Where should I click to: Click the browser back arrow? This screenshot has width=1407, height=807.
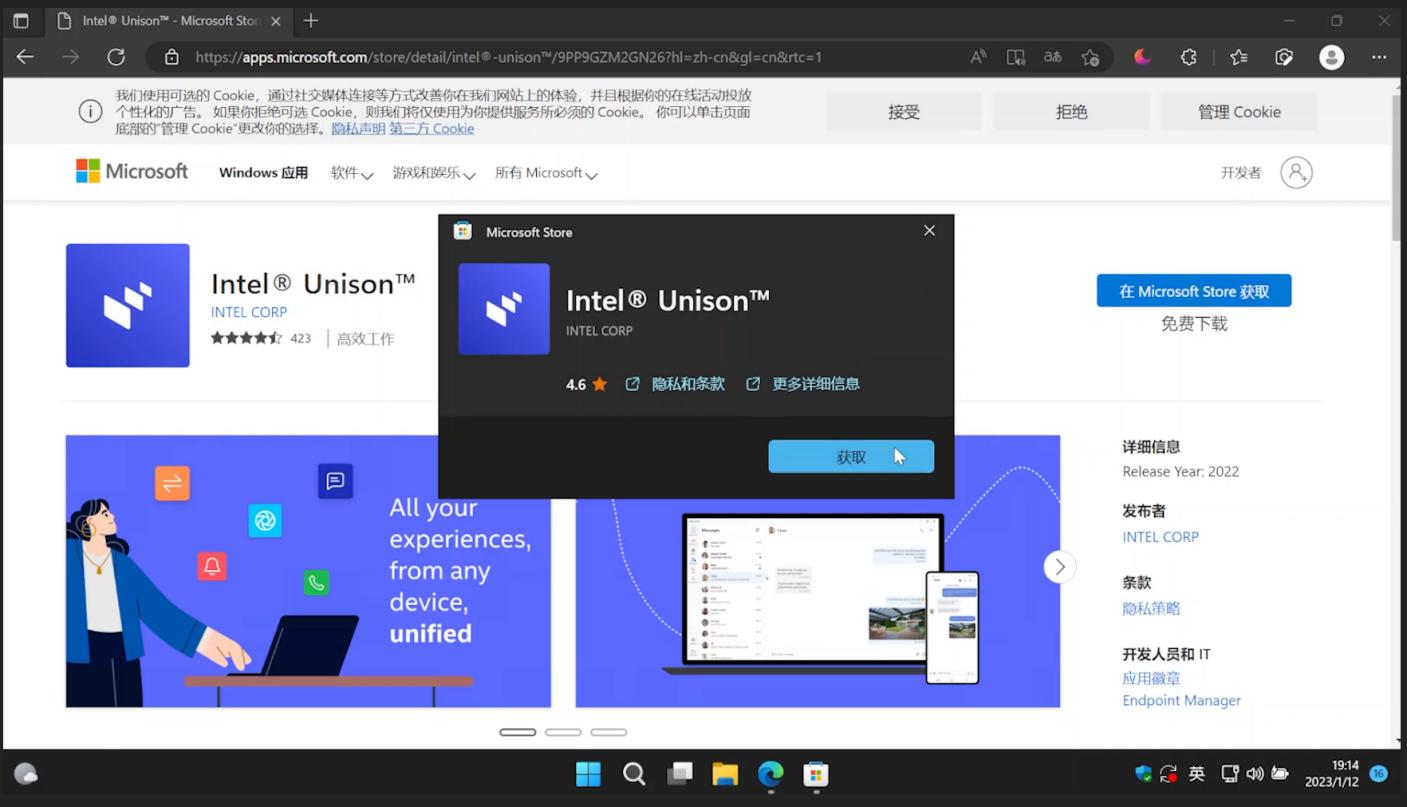coord(25,57)
